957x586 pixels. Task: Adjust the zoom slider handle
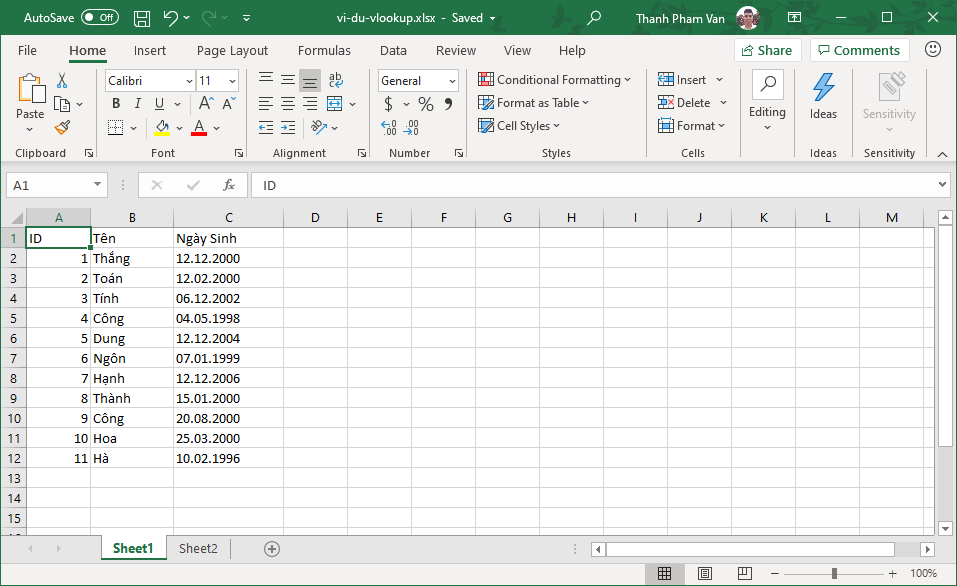[x=834, y=573]
